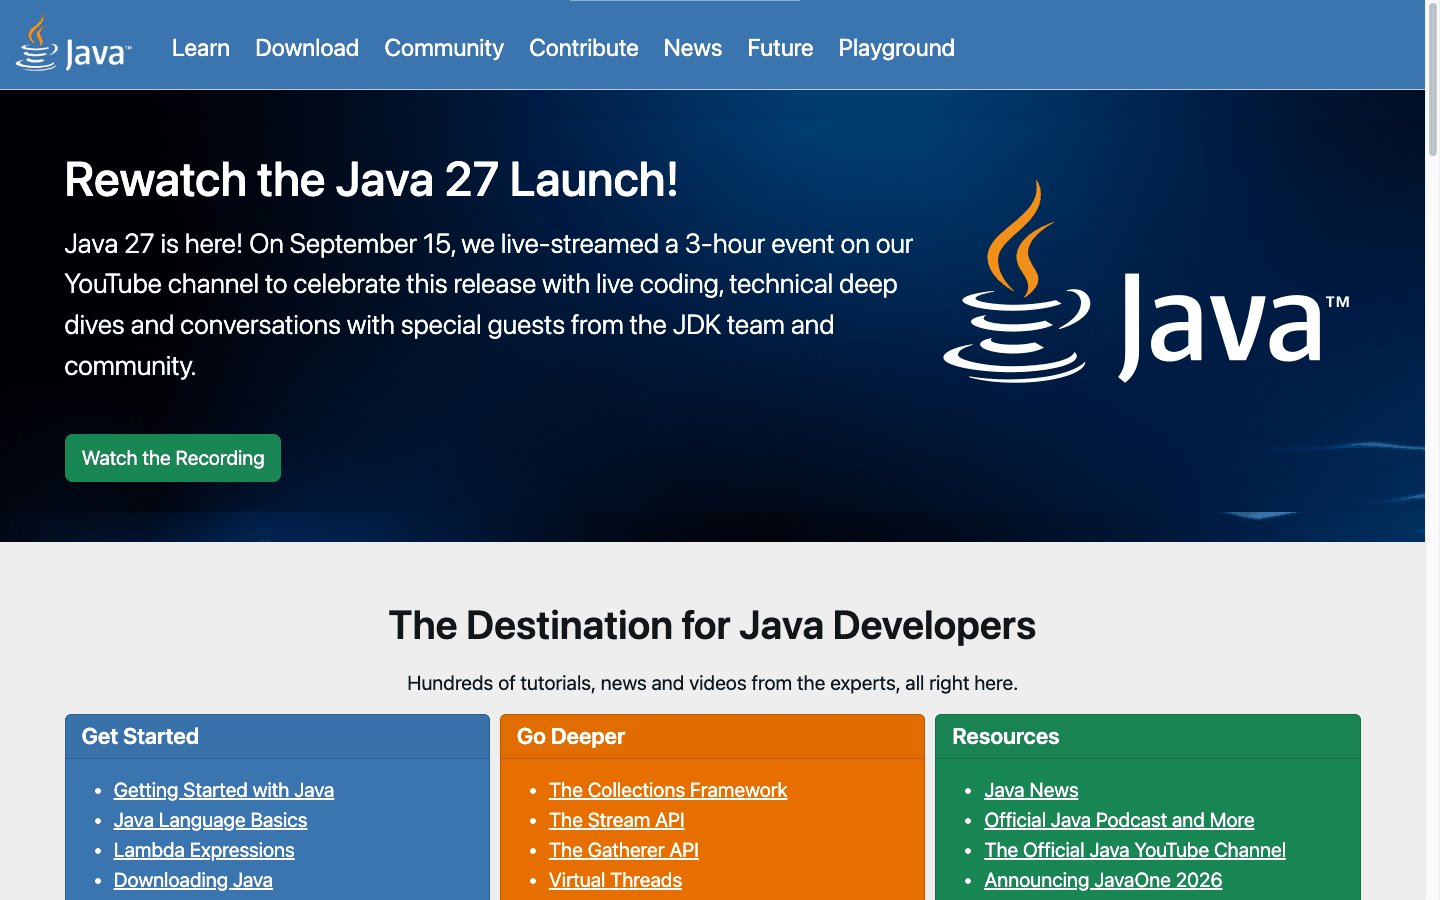This screenshot has height=900, width=1440.
Task: Visit the Future nav link
Action: [x=780, y=48]
